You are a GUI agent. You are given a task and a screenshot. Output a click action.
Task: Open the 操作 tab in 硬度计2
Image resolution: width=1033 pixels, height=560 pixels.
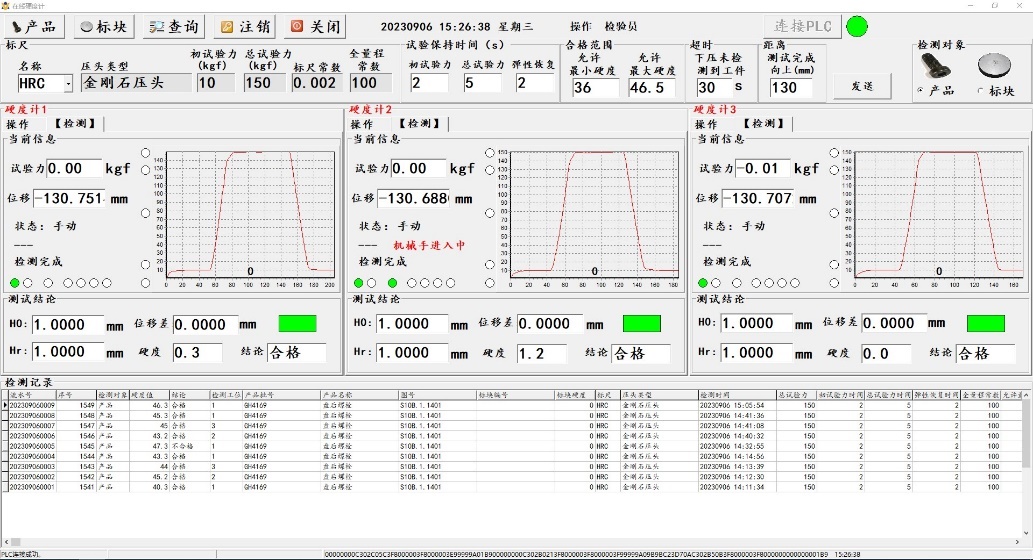pyautogui.click(x=362, y=124)
